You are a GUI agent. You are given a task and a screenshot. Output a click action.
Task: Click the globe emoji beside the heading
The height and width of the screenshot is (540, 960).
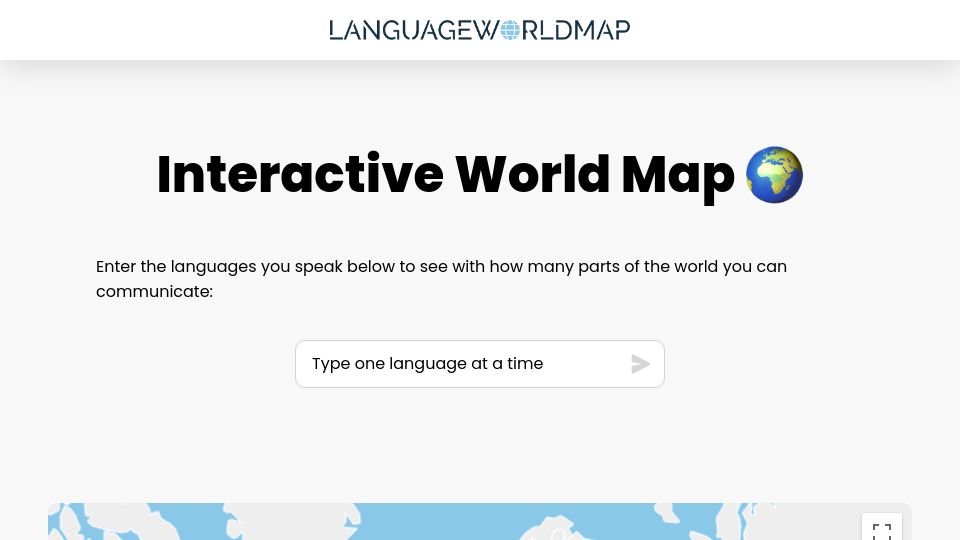pyautogui.click(x=774, y=174)
